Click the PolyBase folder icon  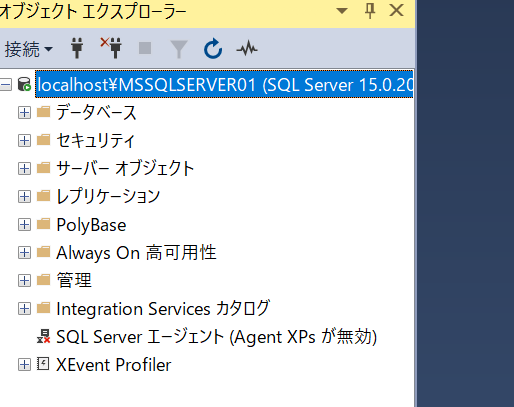(x=43, y=224)
